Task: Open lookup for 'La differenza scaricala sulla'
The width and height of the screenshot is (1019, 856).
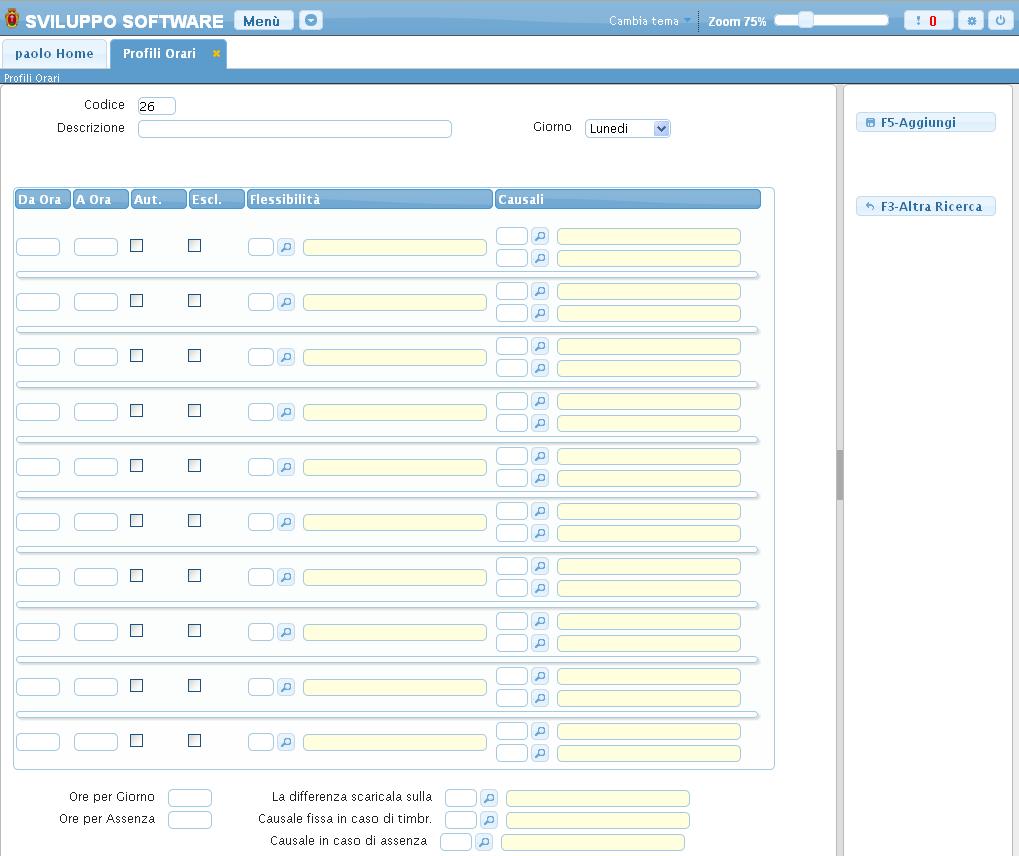Action: (489, 798)
